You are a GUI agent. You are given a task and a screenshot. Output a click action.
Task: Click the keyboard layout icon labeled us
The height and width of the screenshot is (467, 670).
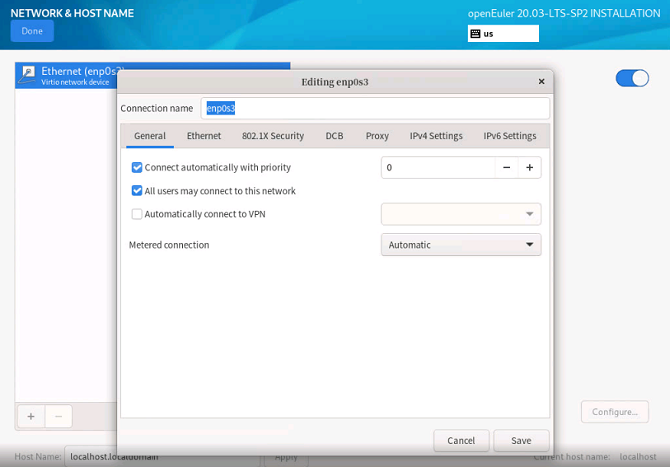tap(475, 33)
